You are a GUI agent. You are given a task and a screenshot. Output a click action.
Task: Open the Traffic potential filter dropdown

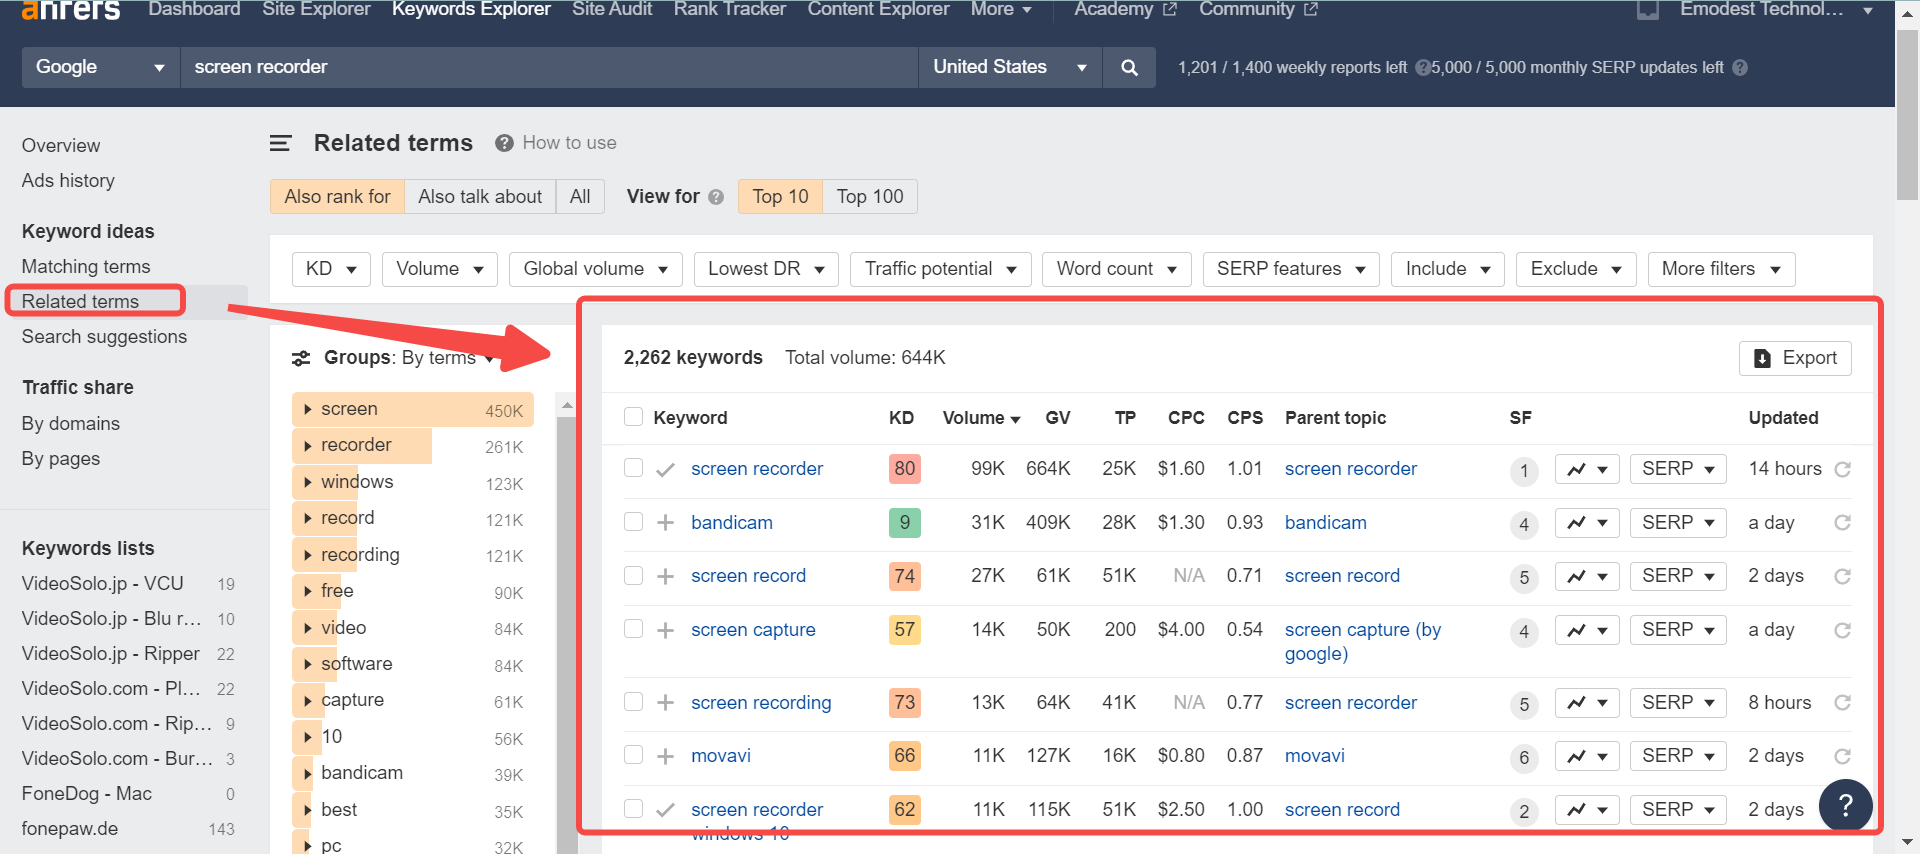[941, 269]
